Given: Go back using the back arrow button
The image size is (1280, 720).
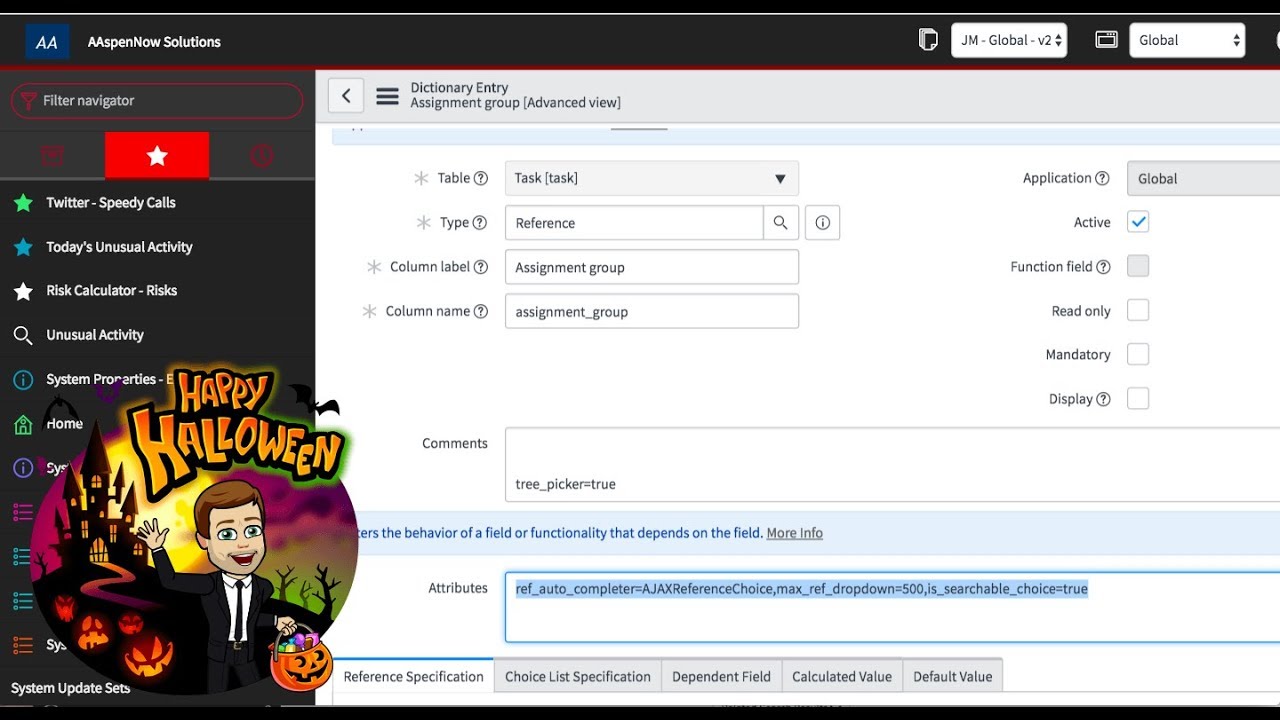Looking at the screenshot, I should point(346,96).
